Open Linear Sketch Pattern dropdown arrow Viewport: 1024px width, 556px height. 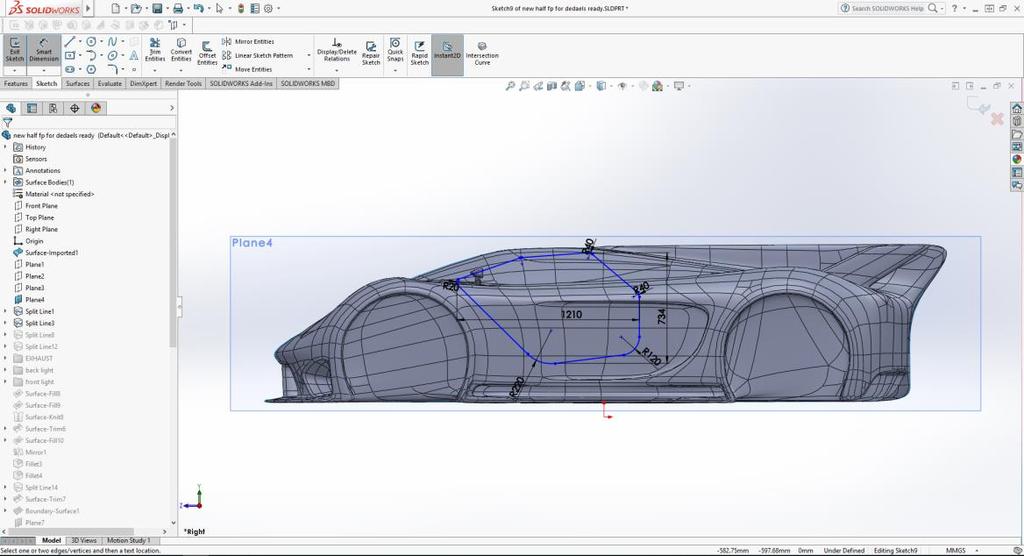click(309, 56)
